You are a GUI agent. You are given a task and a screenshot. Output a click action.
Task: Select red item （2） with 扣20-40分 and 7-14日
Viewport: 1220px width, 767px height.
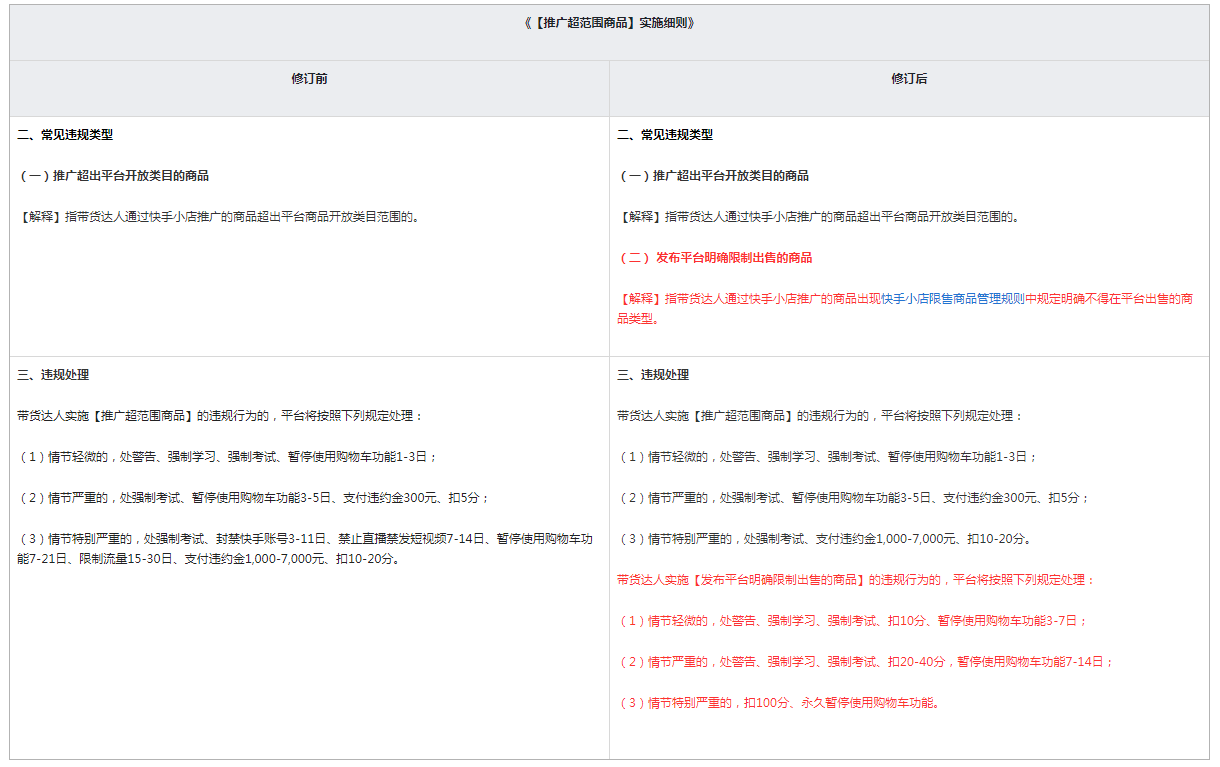tap(865, 662)
